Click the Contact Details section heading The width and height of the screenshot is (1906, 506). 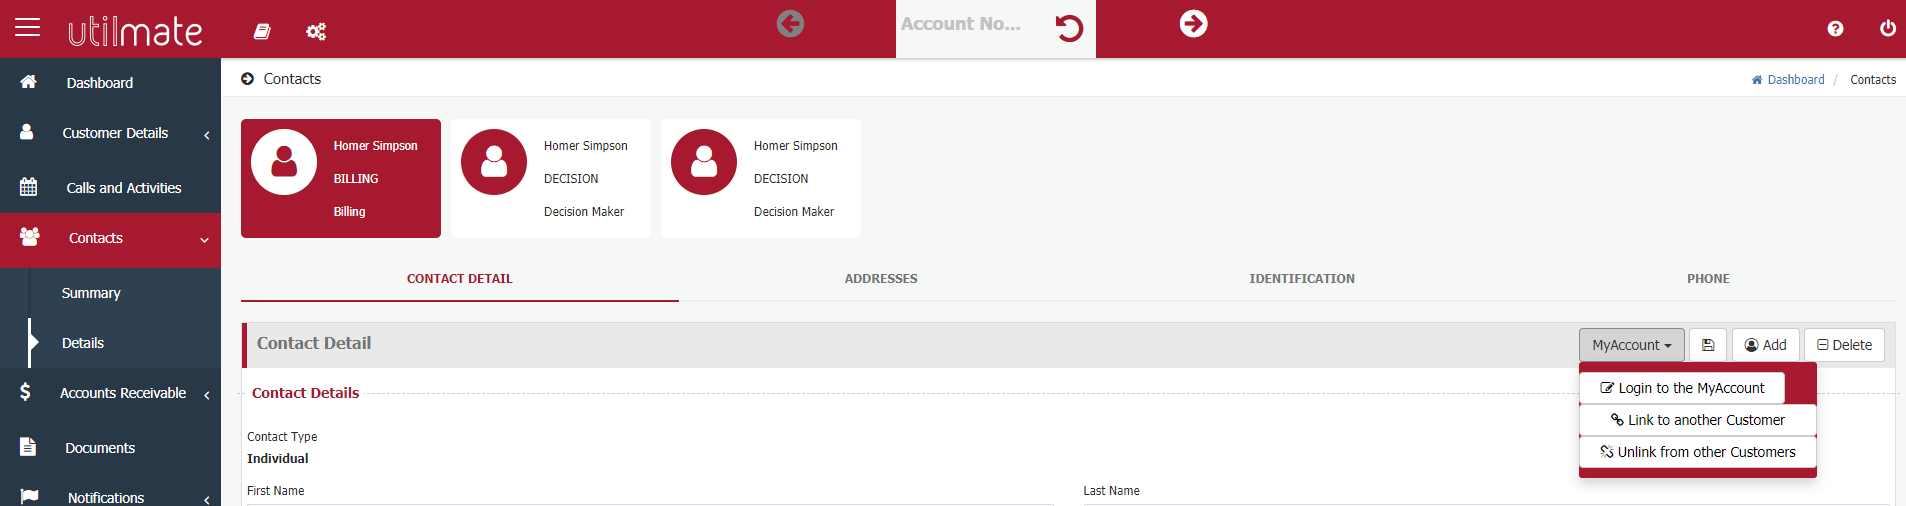click(305, 393)
